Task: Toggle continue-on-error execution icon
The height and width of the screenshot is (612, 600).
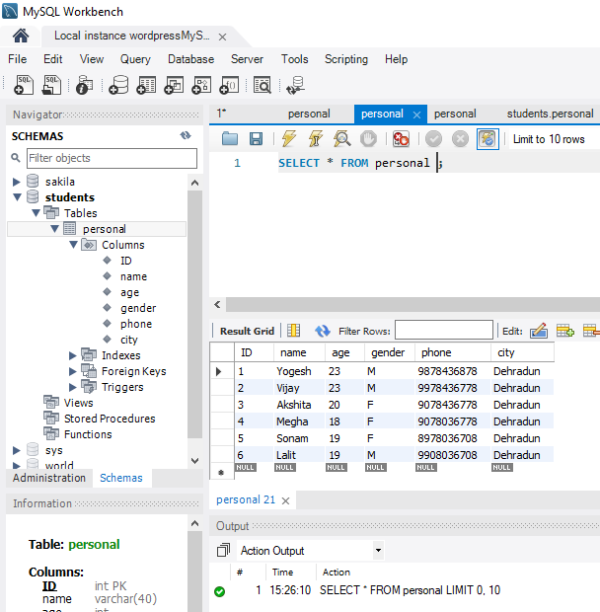Action: click(x=401, y=139)
